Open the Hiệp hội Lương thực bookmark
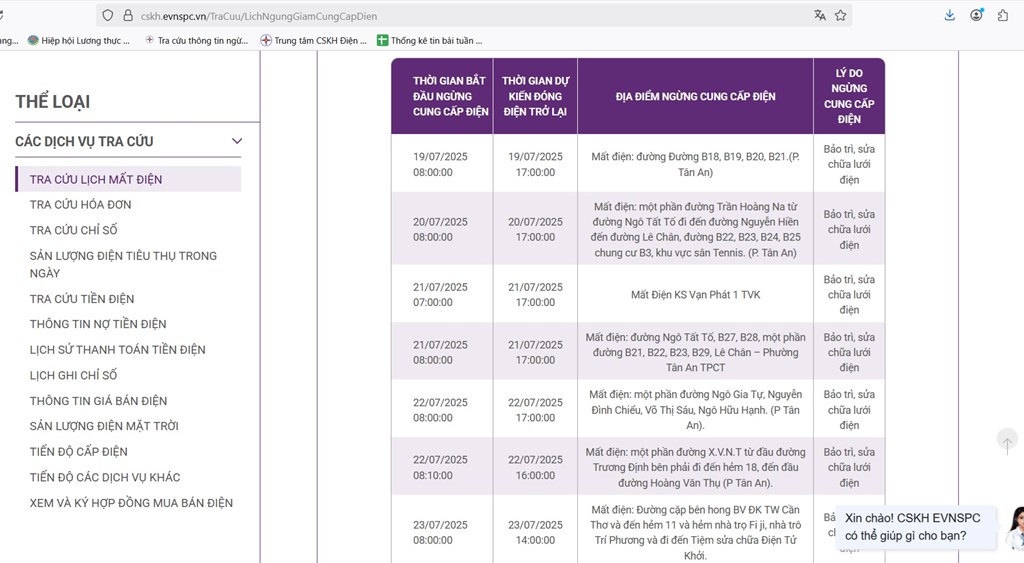Viewport: 1024px width, 563px height. (x=79, y=40)
